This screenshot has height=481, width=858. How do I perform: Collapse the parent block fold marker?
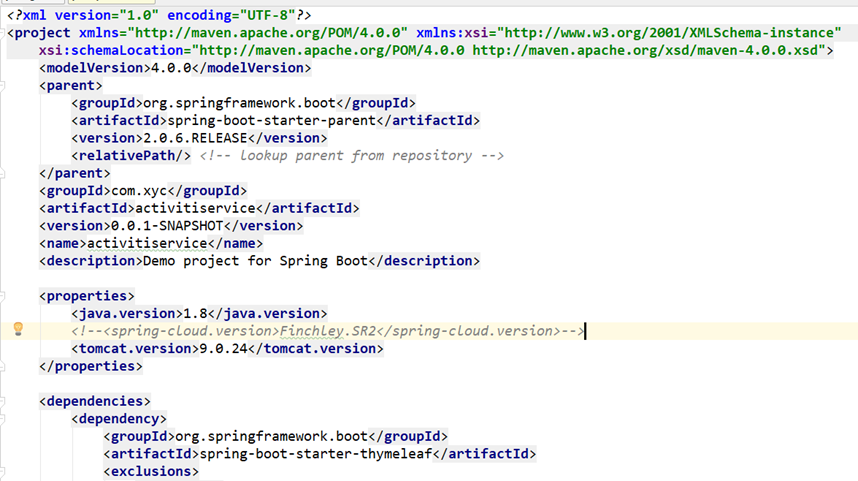(x=2, y=85)
